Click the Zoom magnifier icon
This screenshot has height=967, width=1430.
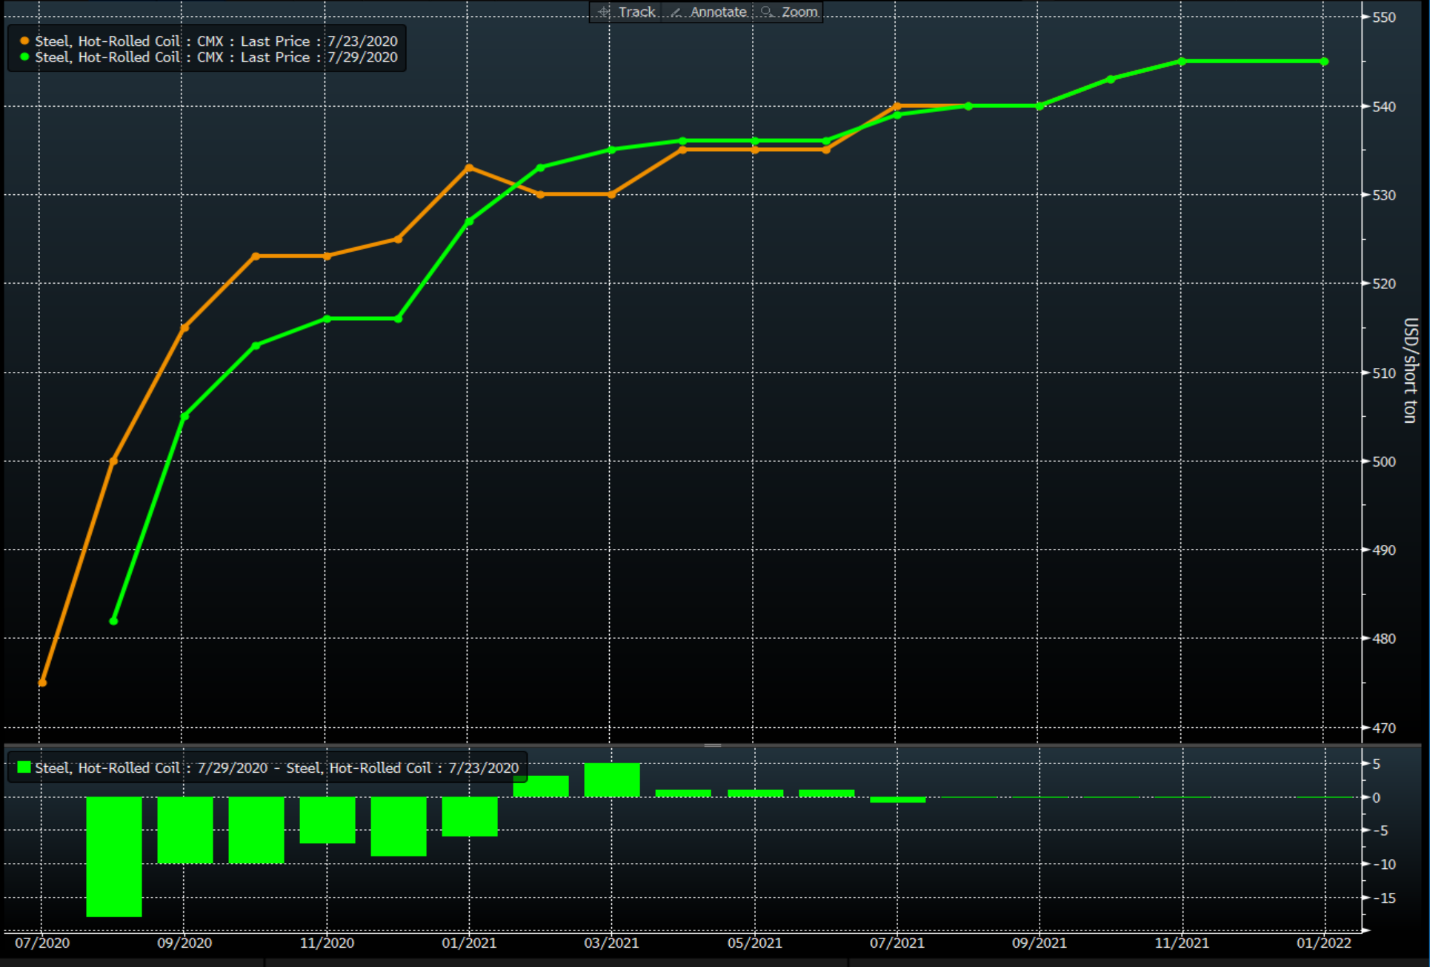coord(767,12)
